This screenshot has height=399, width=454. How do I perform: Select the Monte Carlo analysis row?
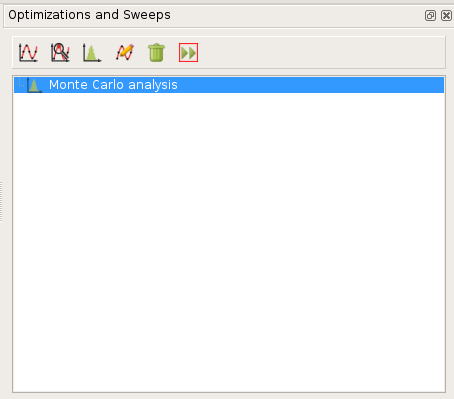pos(229,85)
